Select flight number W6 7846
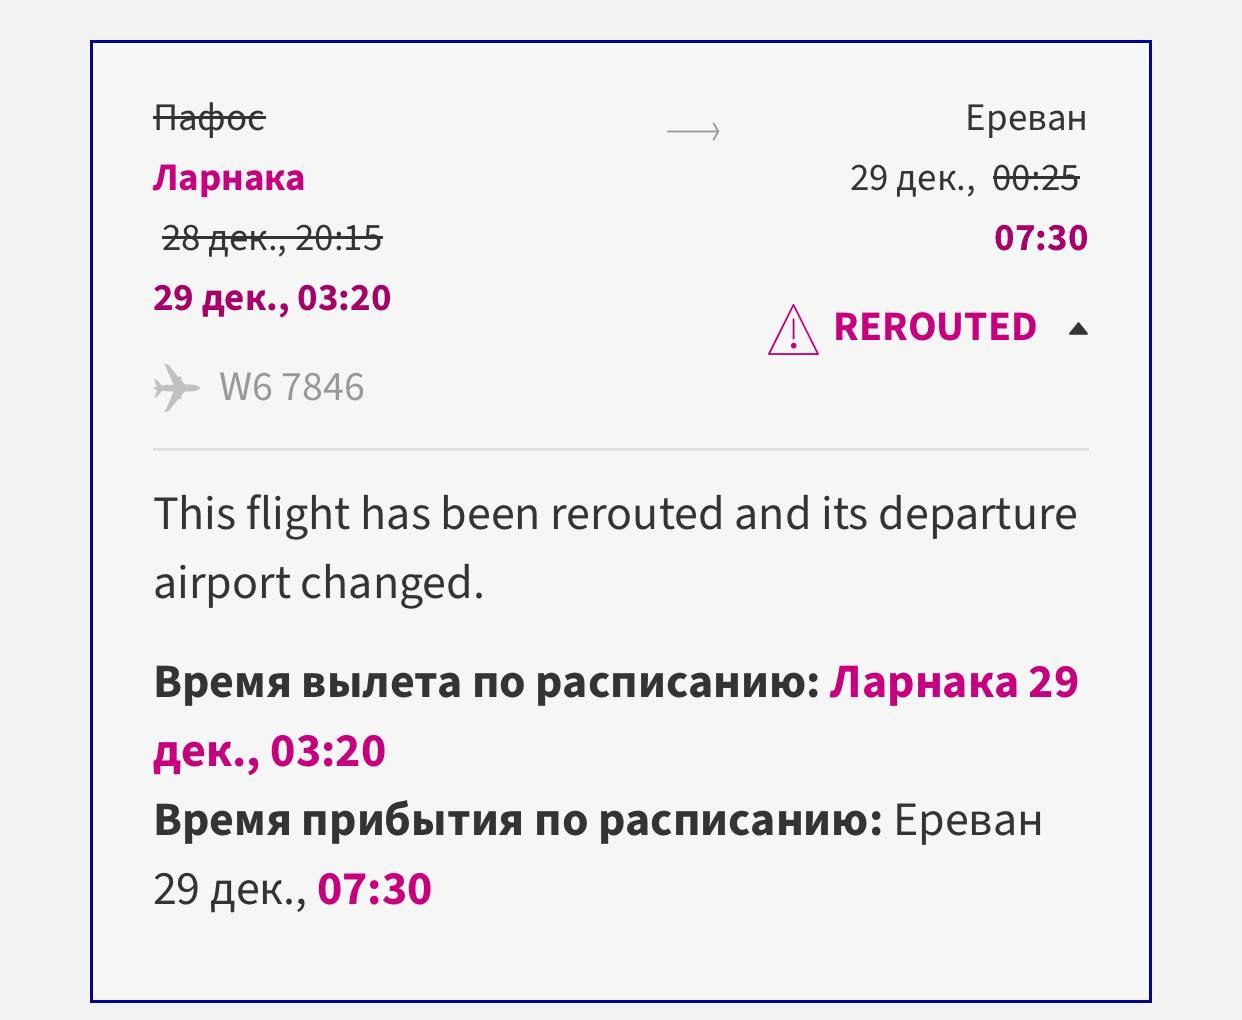Screen dimensions: 1242x1020 coord(291,388)
